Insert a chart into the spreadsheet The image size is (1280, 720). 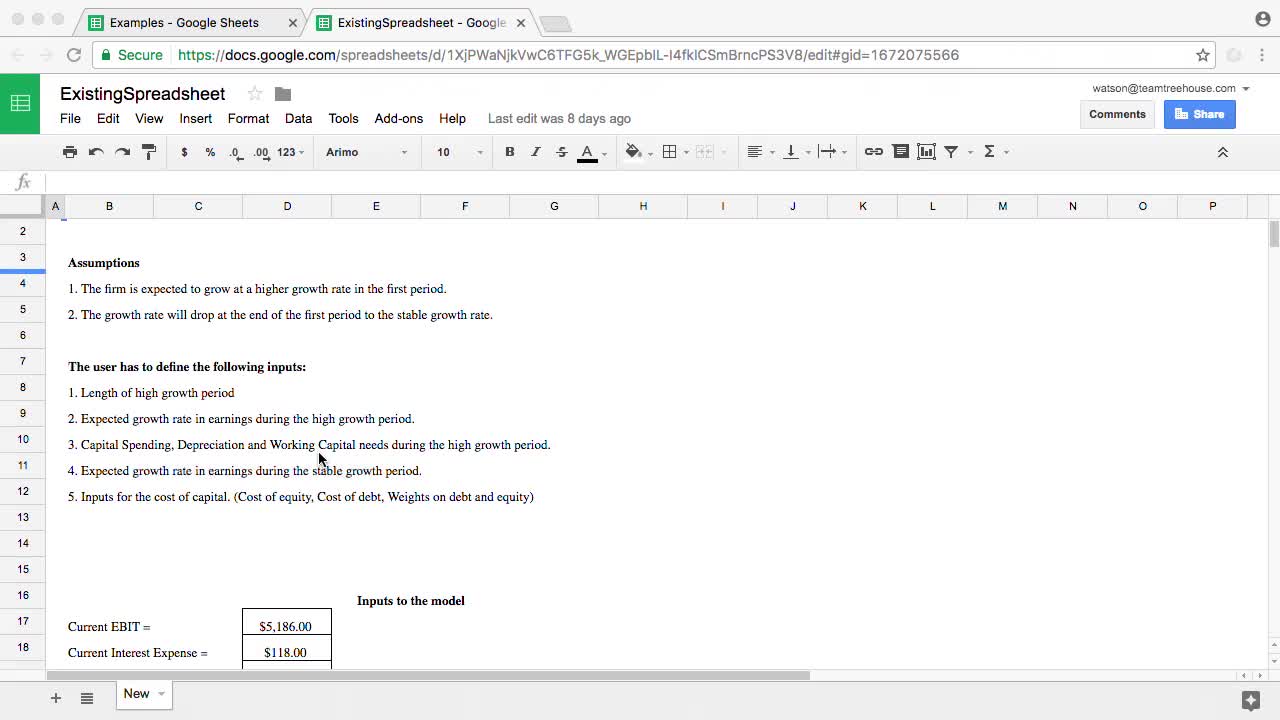(926, 151)
